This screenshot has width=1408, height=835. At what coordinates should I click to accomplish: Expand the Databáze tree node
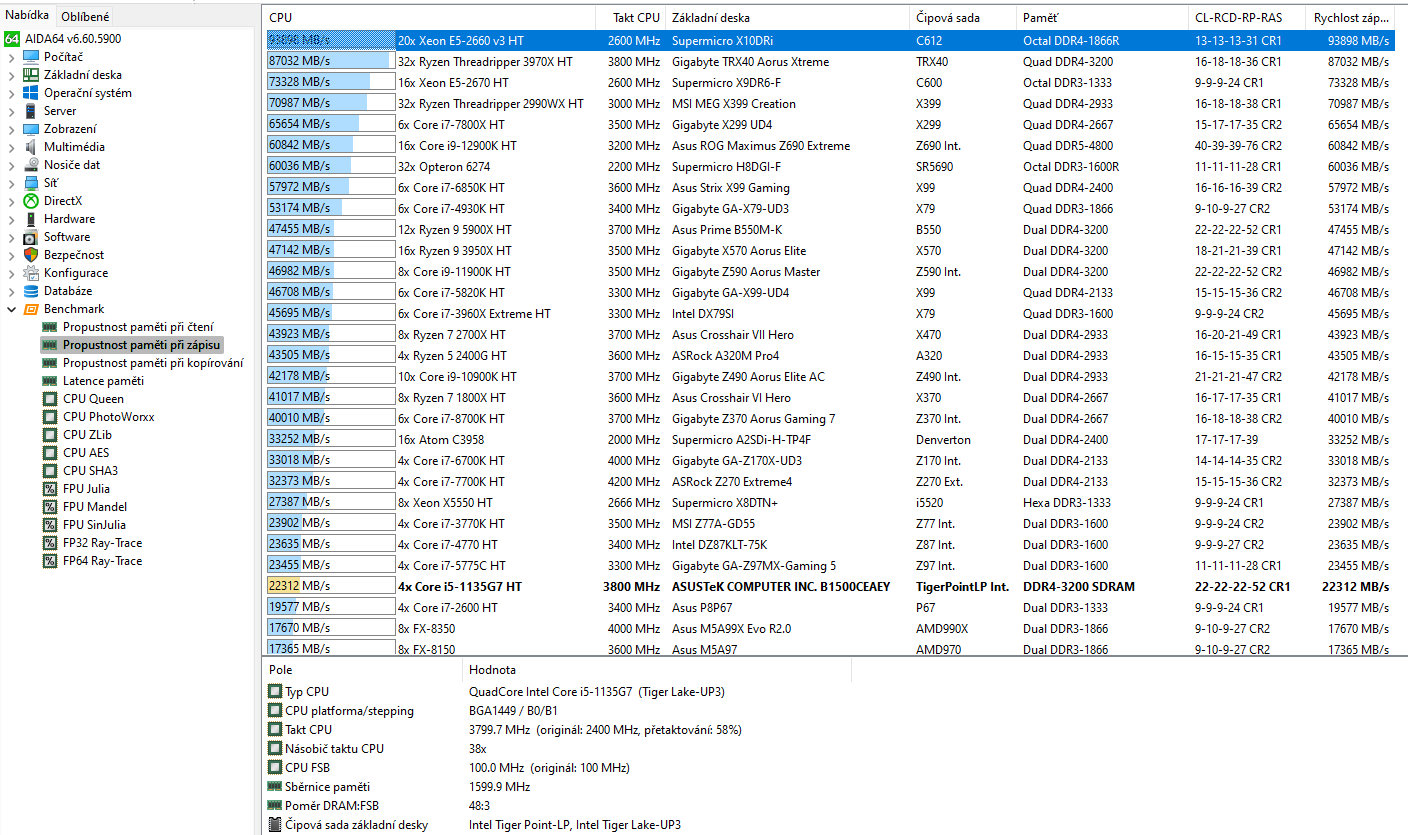point(11,290)
